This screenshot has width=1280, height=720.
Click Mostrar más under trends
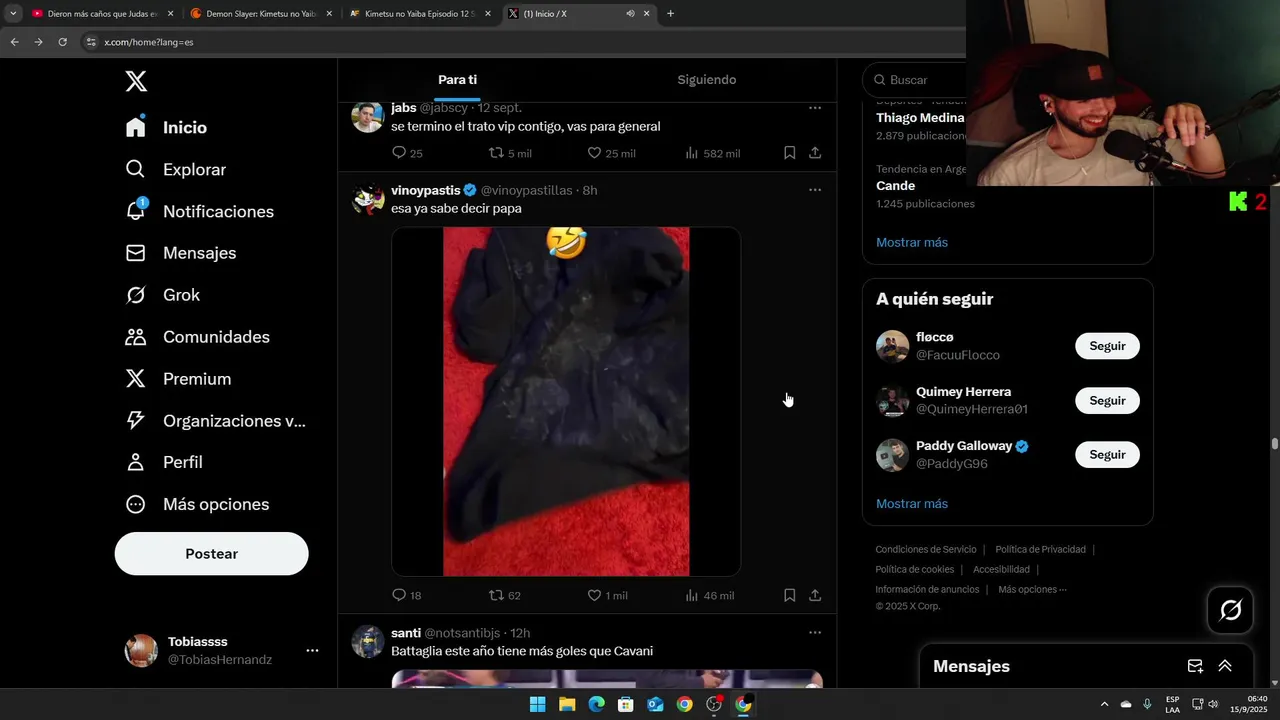tap(912, 242)
